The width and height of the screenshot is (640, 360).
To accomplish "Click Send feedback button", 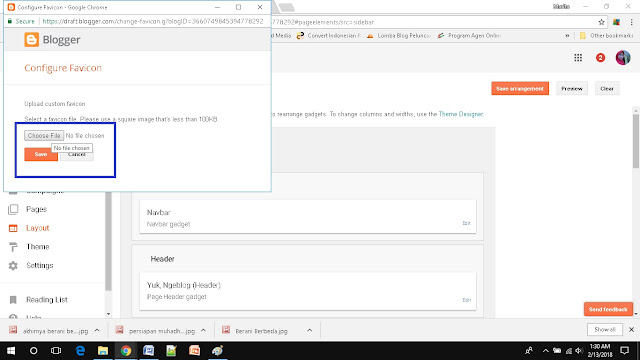I will pos(608,309).
